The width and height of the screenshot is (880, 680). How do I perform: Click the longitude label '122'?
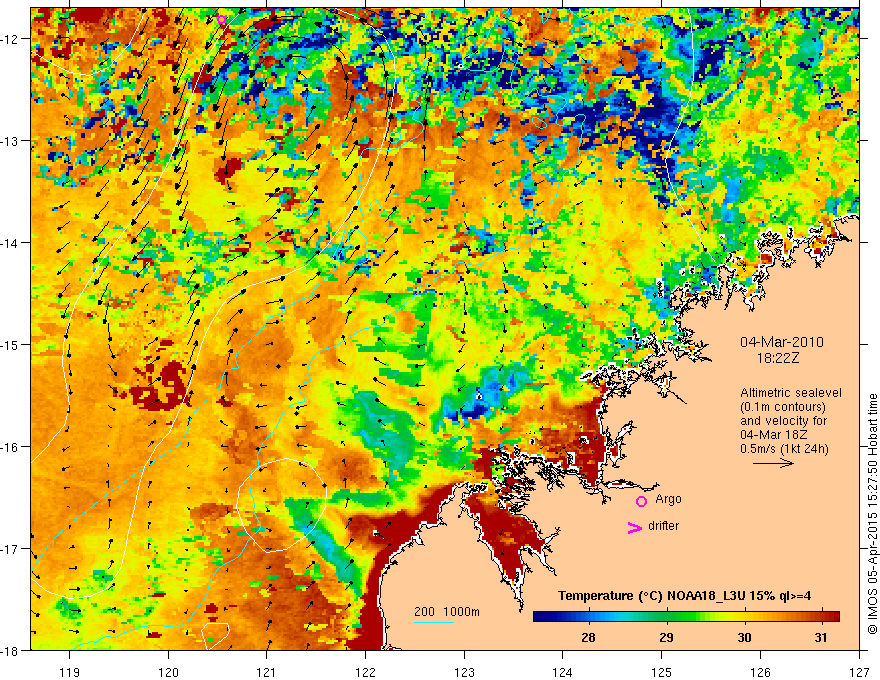point(365,672)
